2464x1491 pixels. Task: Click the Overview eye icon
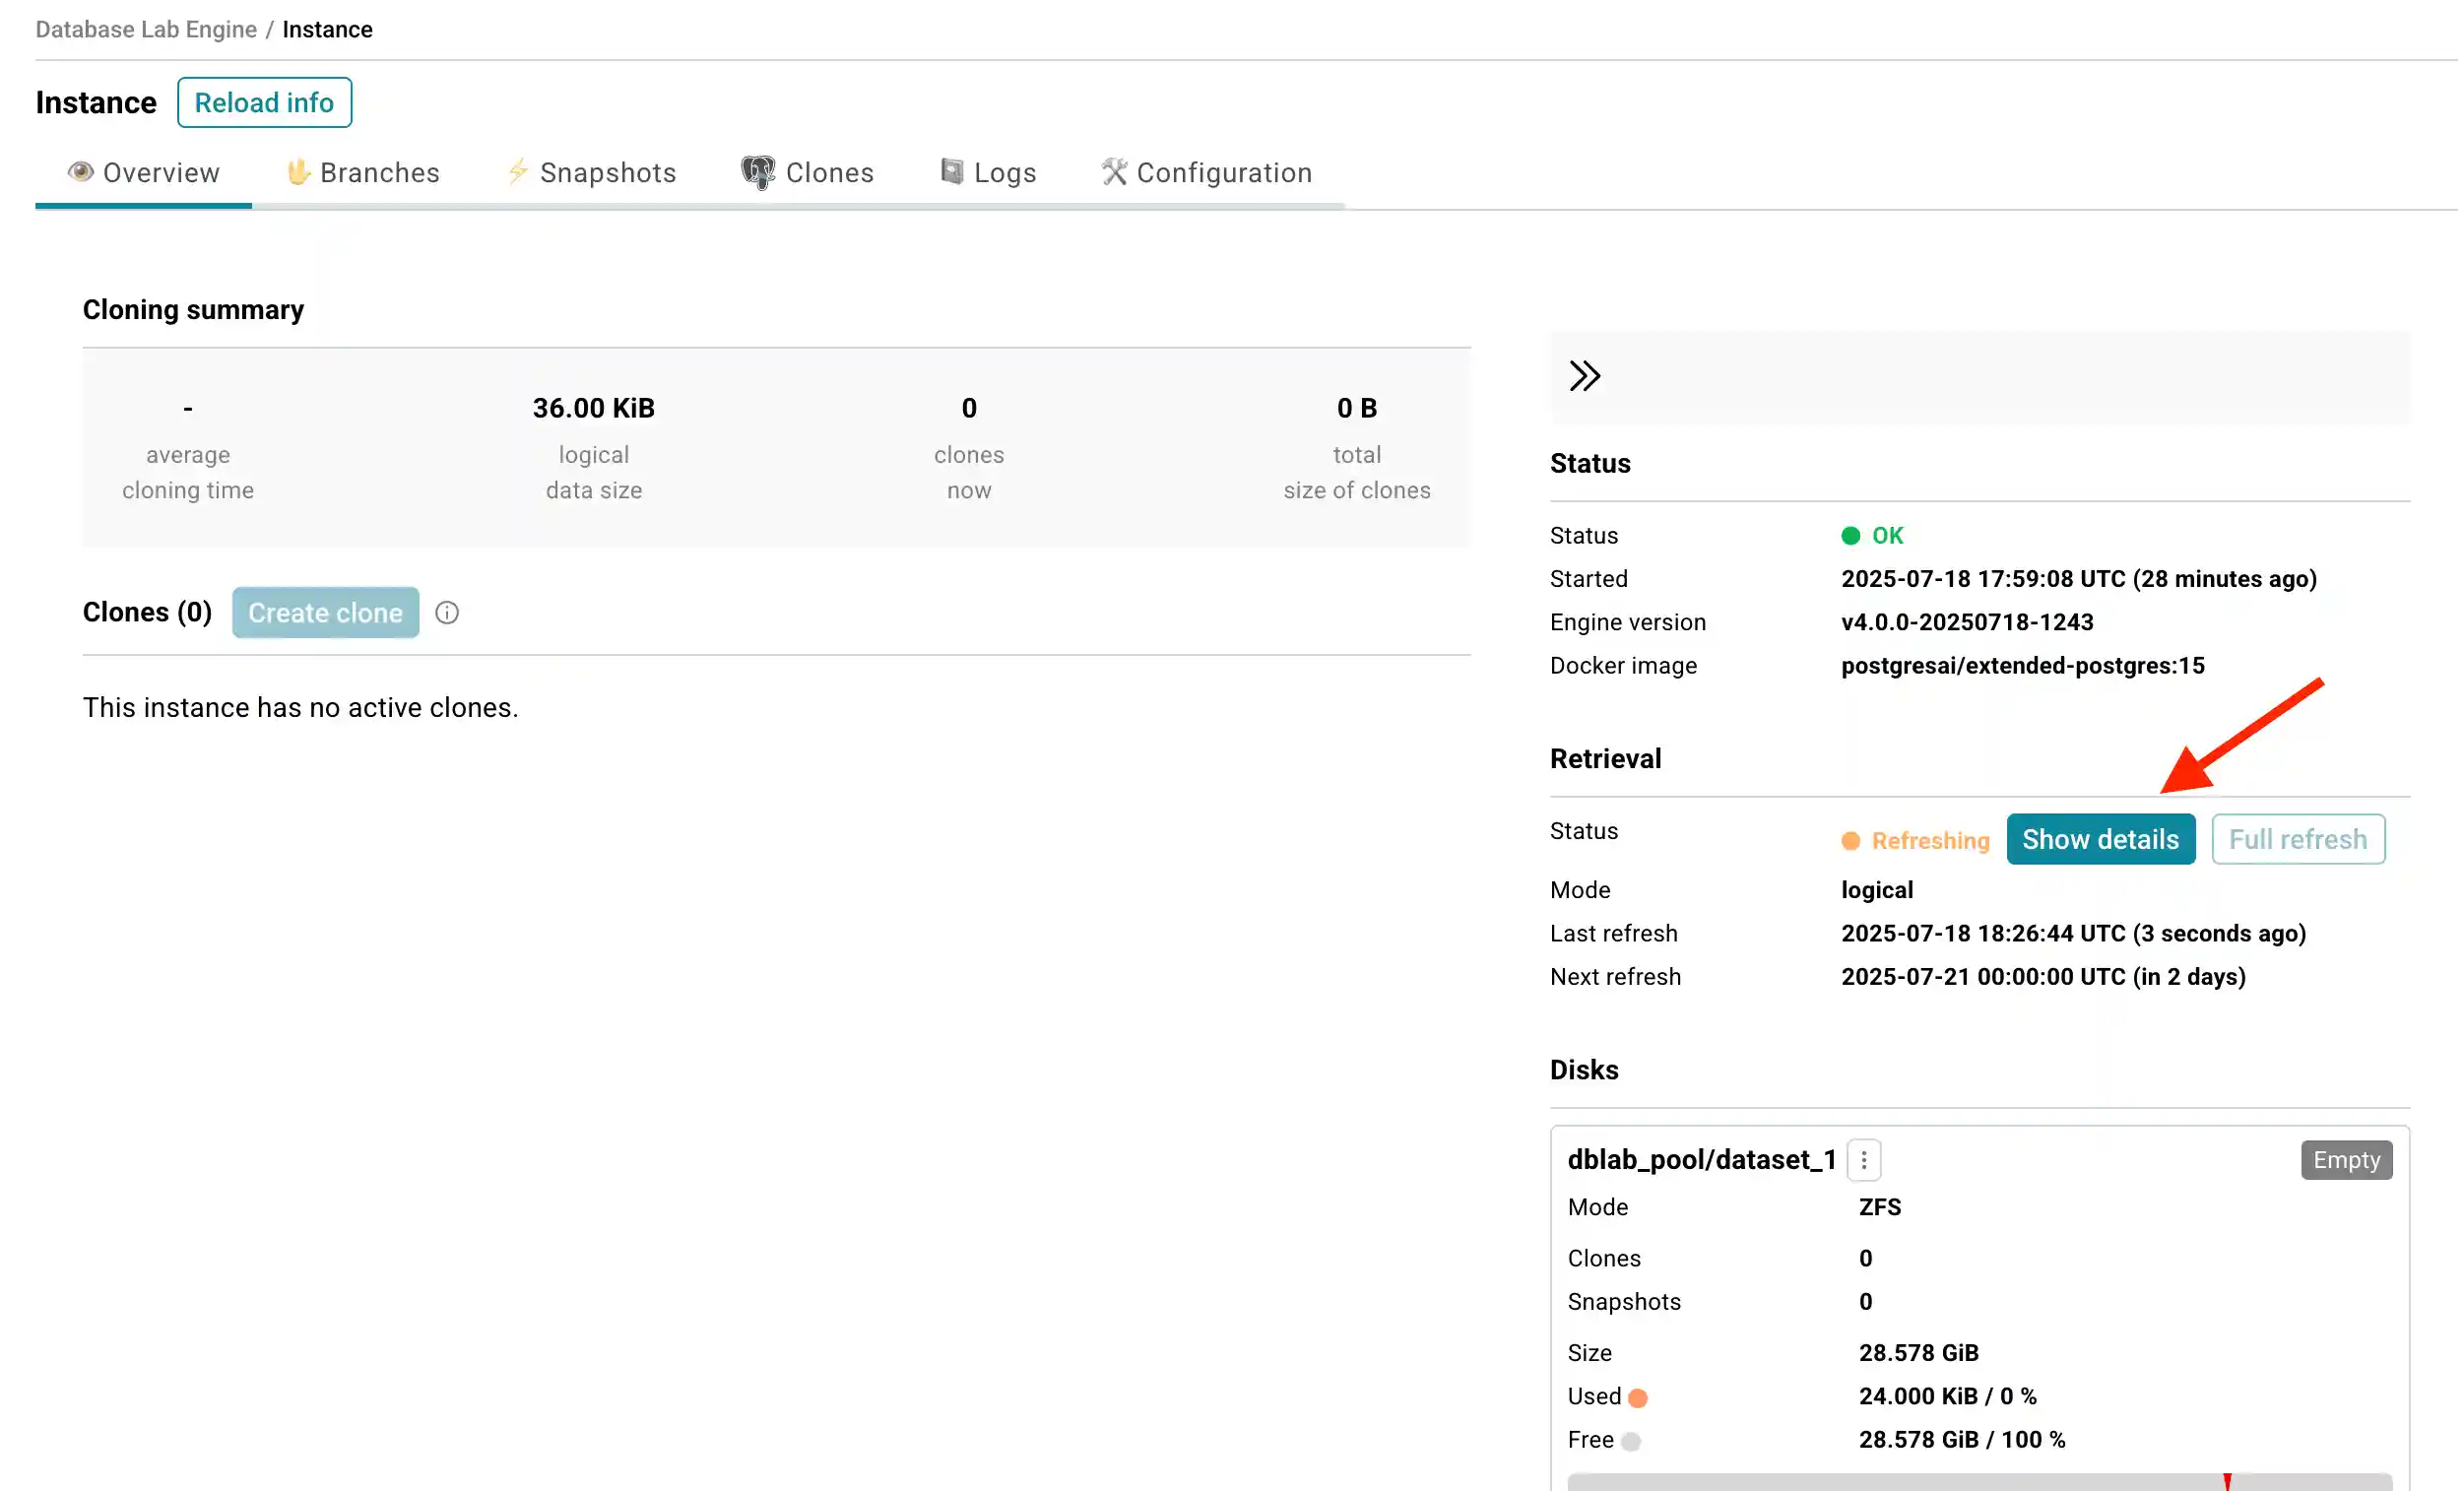pos(82,172)
